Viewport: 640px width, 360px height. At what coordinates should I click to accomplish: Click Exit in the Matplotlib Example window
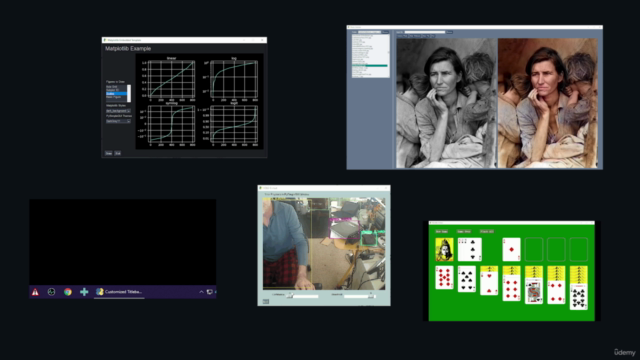pos(118,153)
